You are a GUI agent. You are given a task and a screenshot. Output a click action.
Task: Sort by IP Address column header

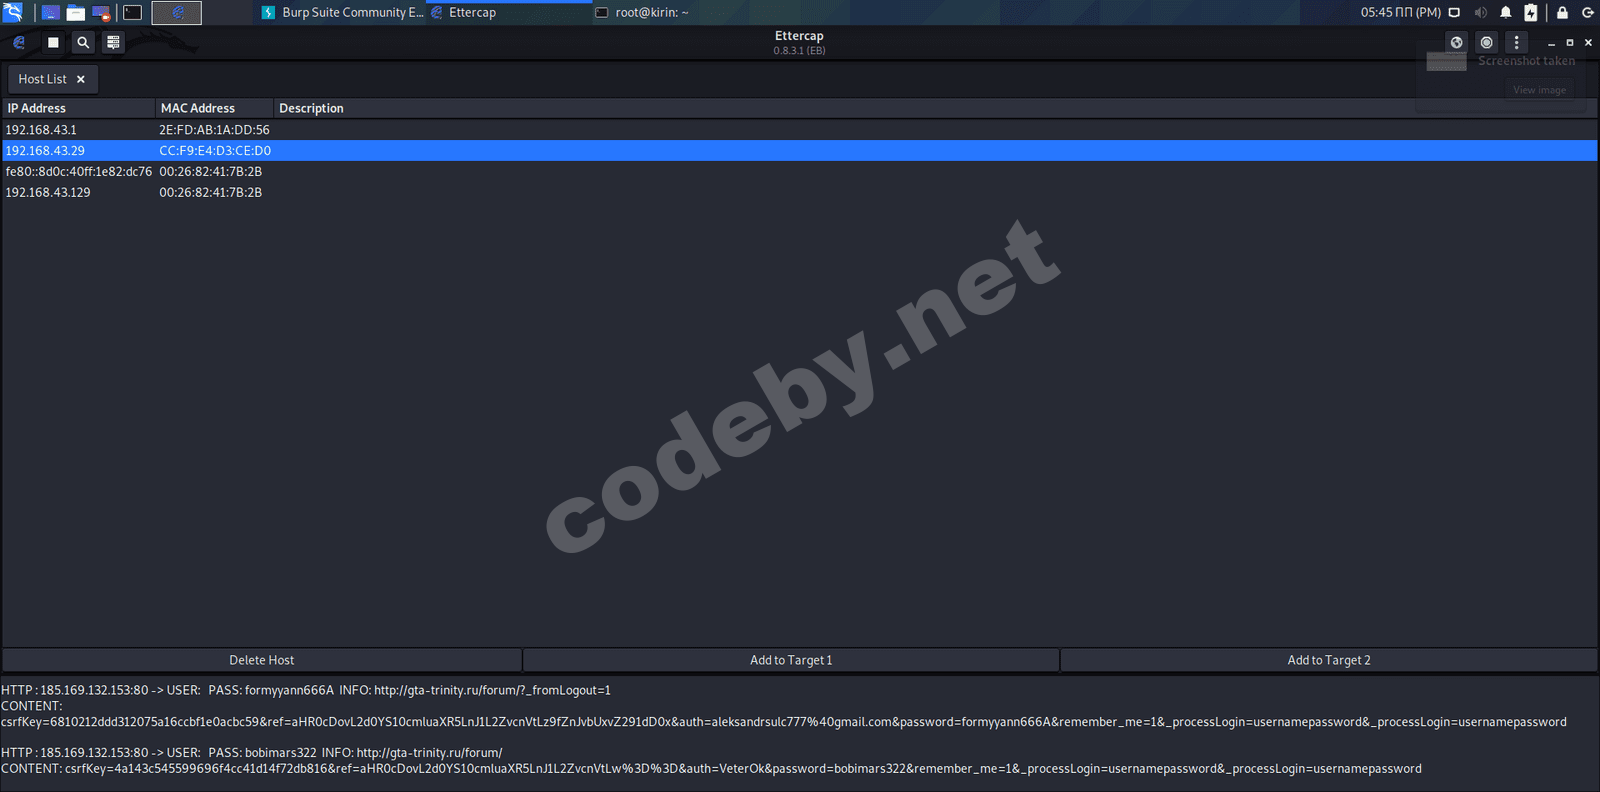pos(78,108)
